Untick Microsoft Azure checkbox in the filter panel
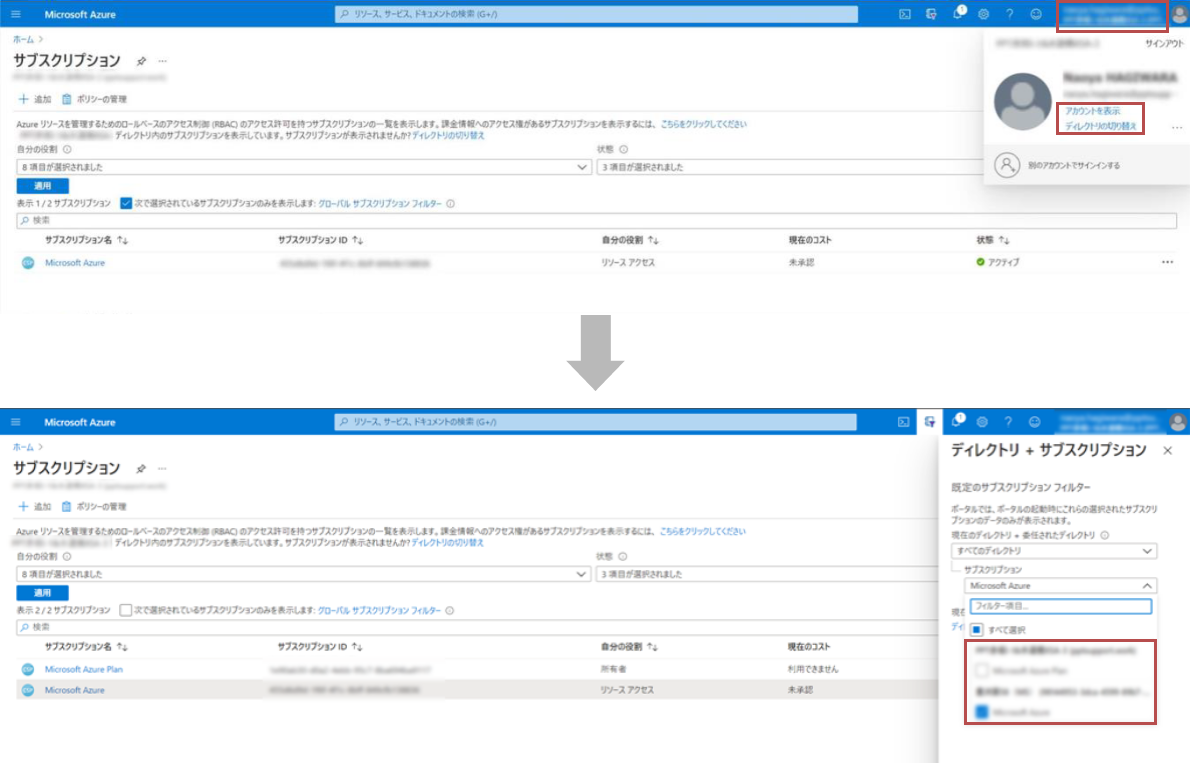The image size is (1191, 763). coord(981,712)
